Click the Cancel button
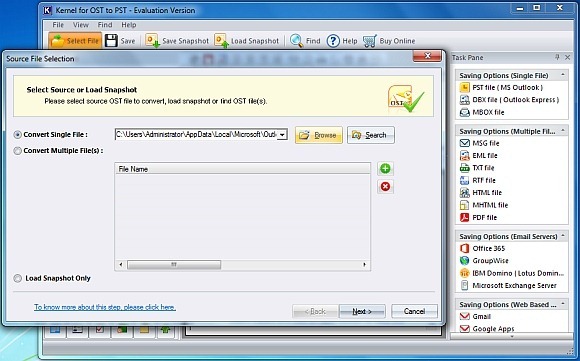 (x=414, y=311)
